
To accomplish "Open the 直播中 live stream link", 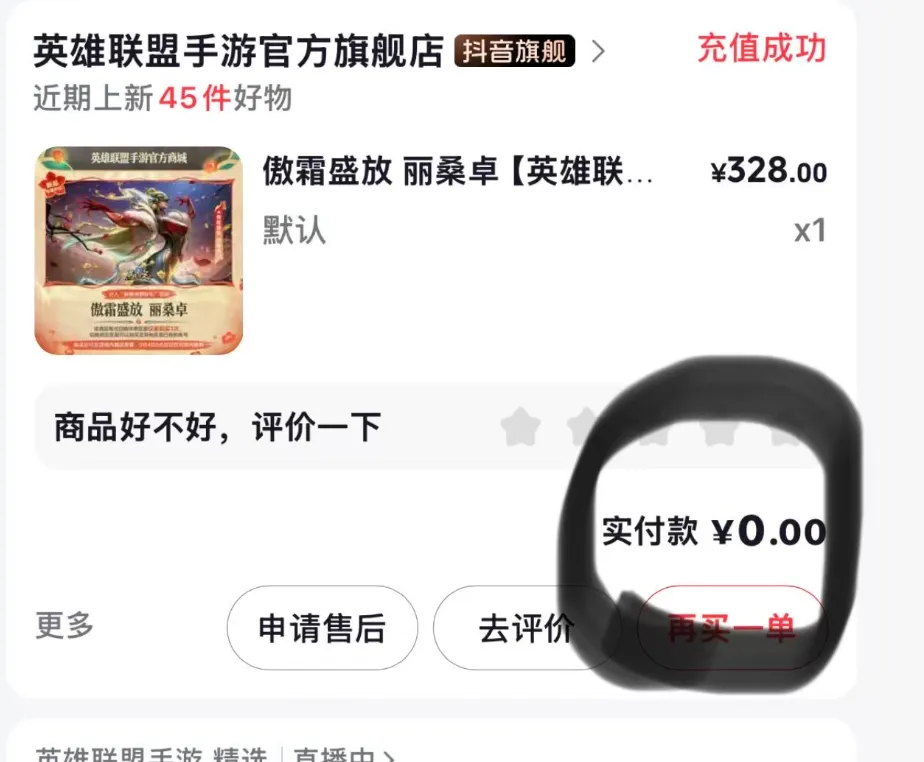I will 344,755.
